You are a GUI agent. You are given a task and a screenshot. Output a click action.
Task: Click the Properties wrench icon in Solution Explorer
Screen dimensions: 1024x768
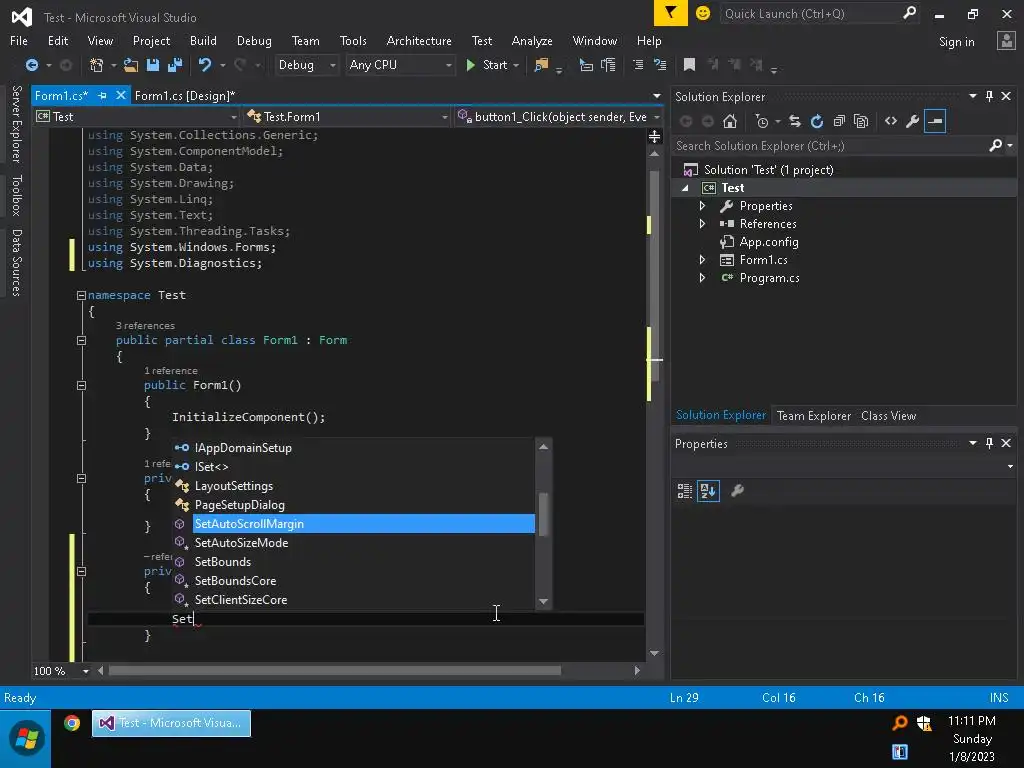[x=913, y=121]
